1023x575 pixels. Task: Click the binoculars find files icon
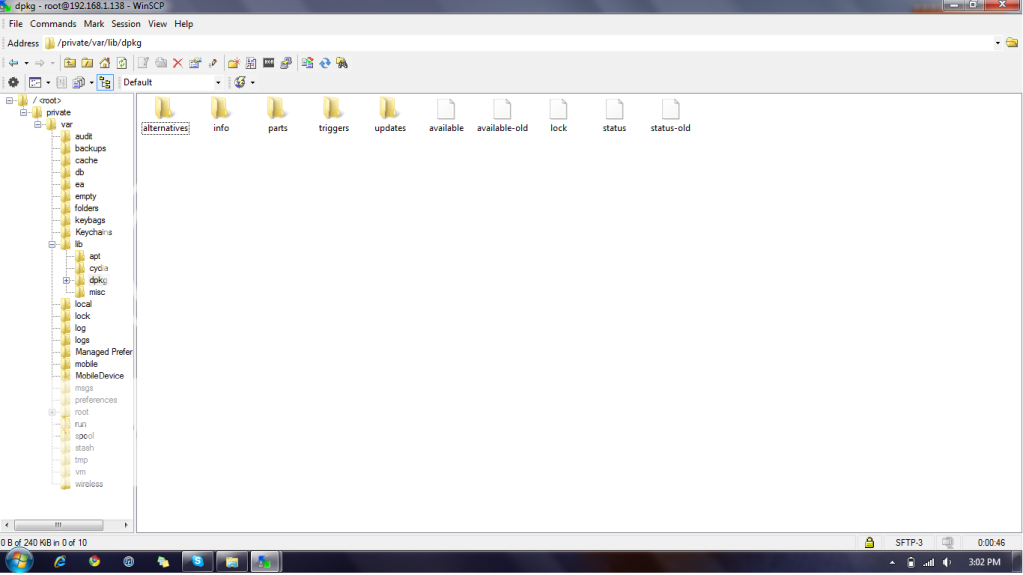coord(342,63)
